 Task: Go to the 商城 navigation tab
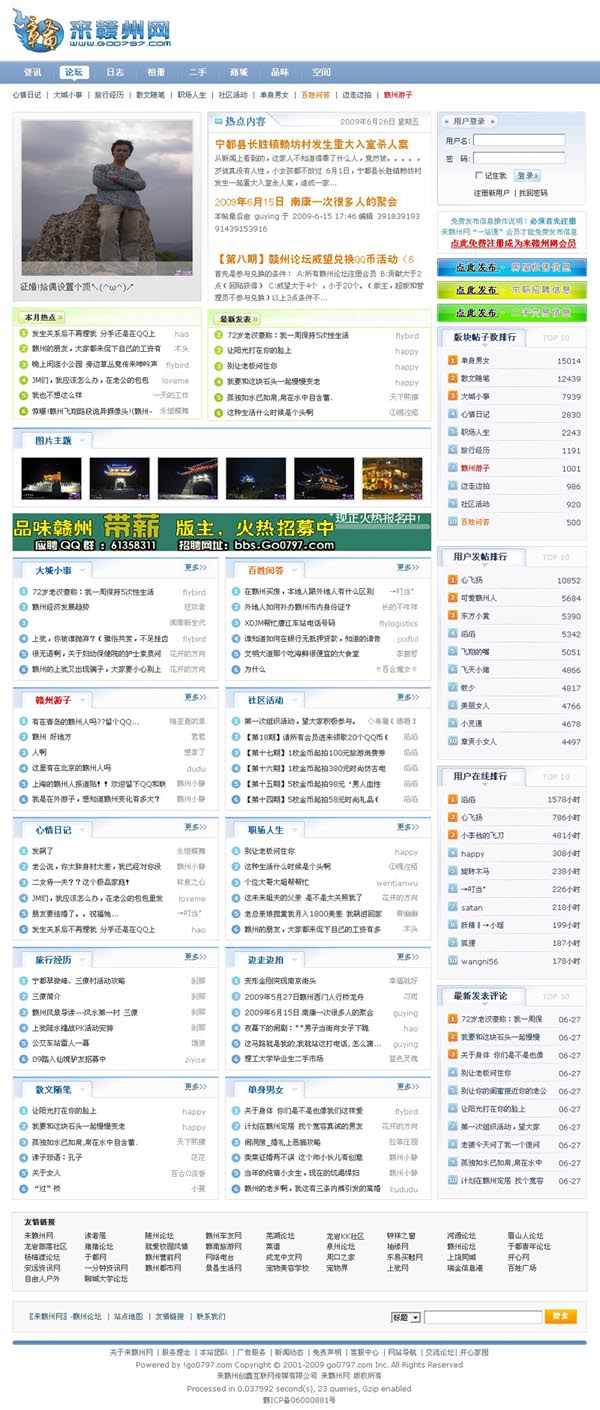pyautogui.click(x=238, y=72)
